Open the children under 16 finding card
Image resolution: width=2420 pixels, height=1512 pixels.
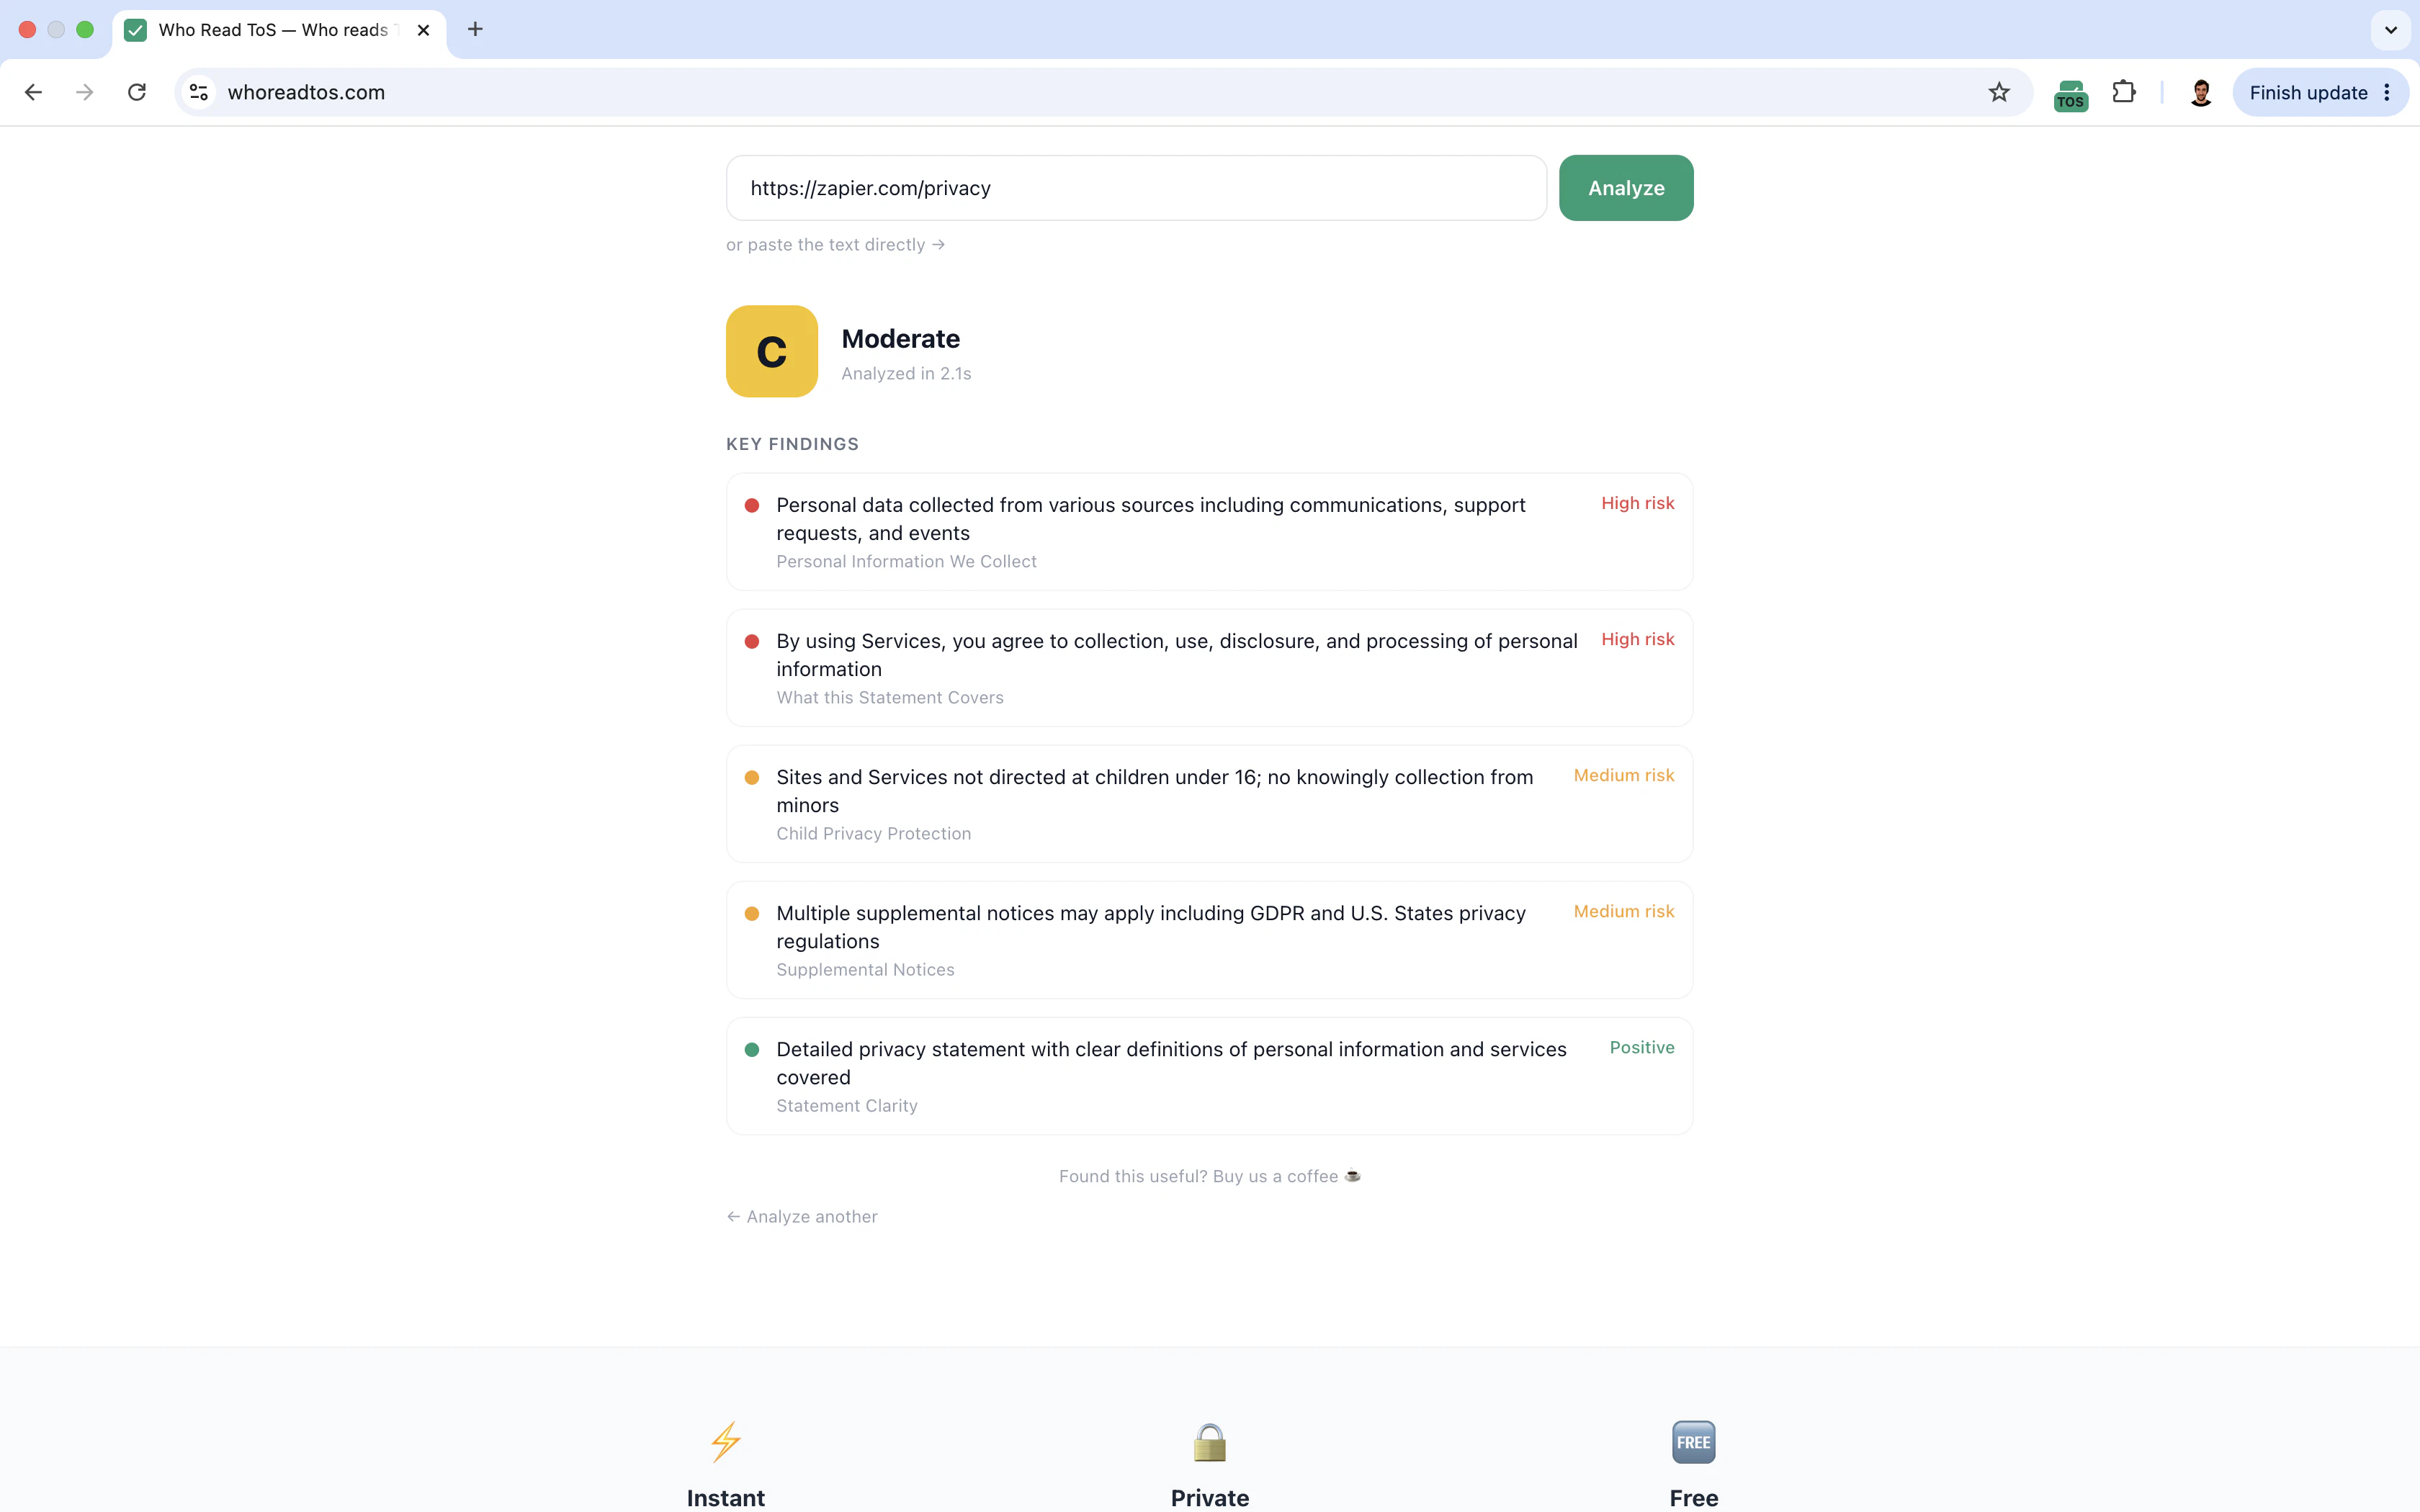tap(1210, 804)
